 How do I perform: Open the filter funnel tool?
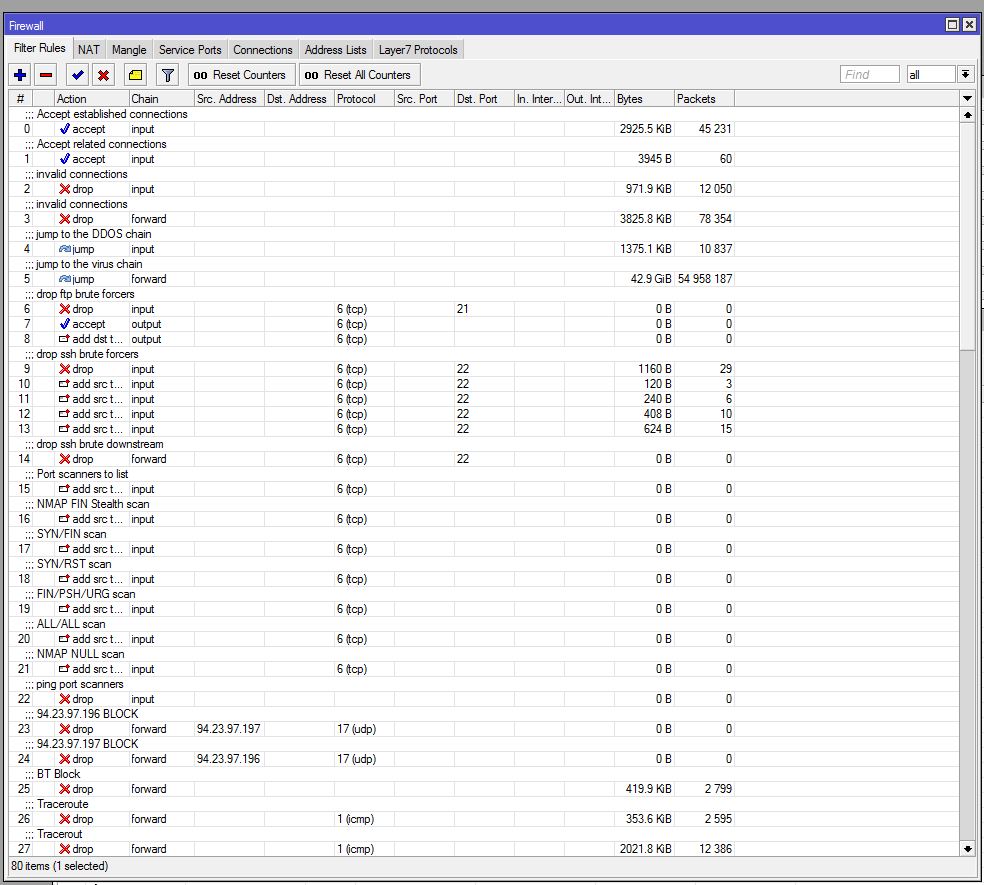(168, 75)
